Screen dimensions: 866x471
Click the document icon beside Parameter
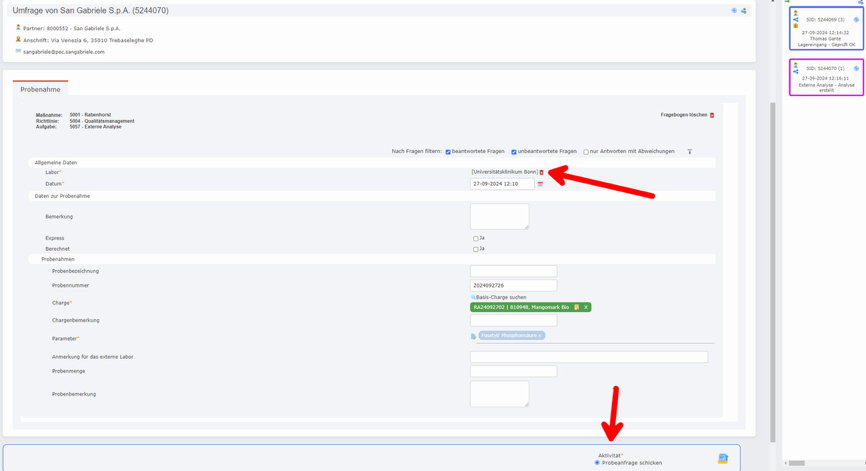coord(474,336)
